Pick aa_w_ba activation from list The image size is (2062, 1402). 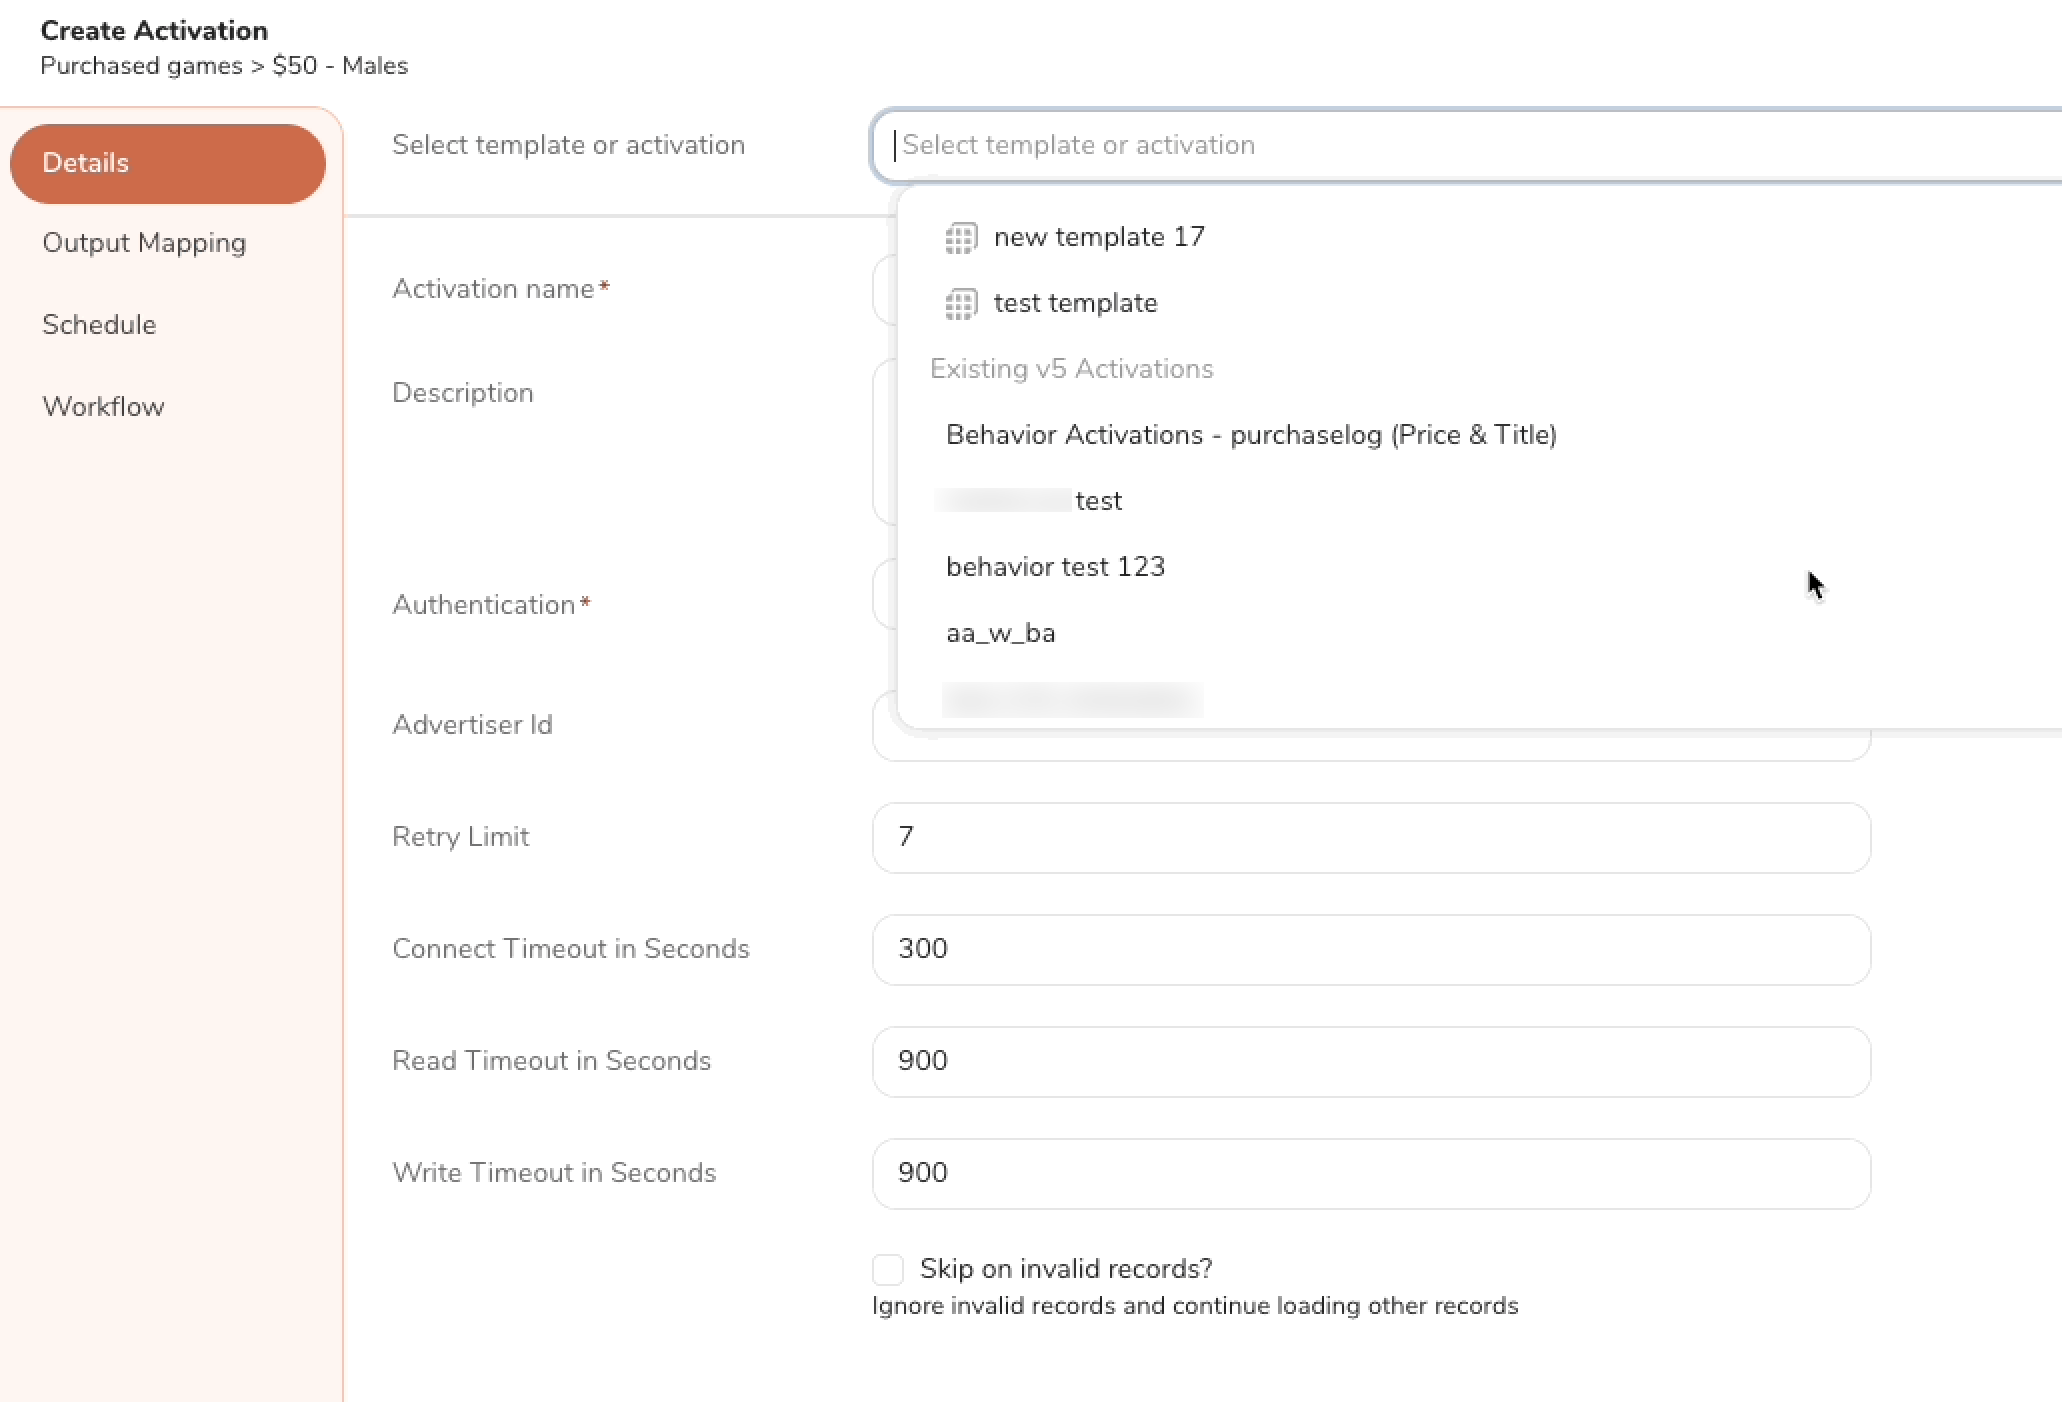tap(1000, 633)
